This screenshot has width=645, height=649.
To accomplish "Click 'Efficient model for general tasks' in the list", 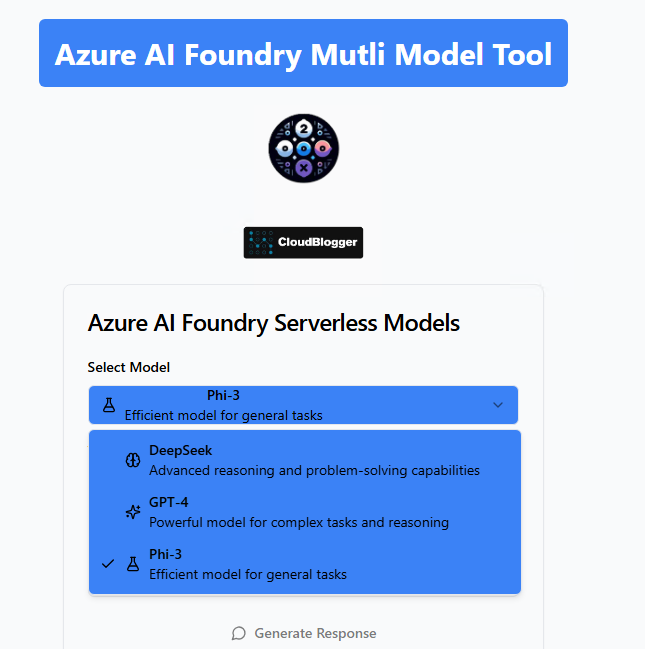I will pos(248,574).
